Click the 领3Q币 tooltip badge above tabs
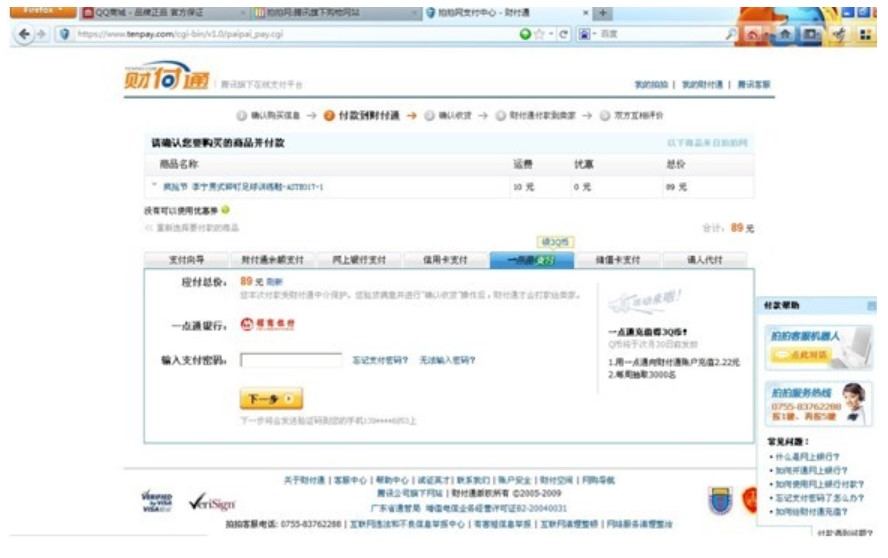The image size is (888, 558). tap(555, 242)
